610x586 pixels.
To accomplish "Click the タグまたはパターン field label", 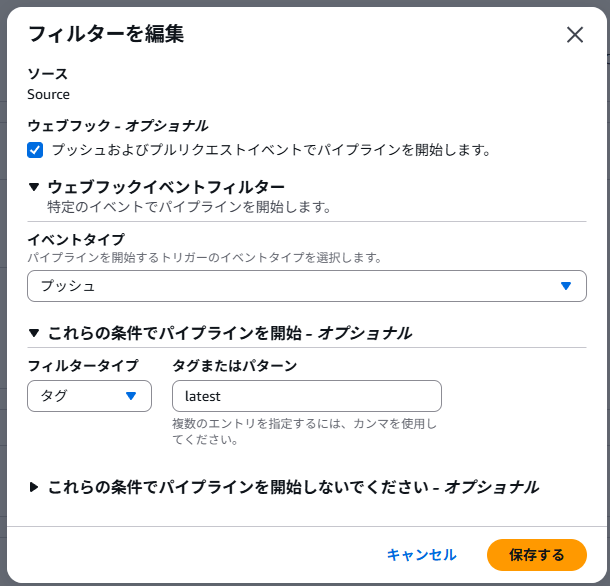I will (x=235, y=365).
